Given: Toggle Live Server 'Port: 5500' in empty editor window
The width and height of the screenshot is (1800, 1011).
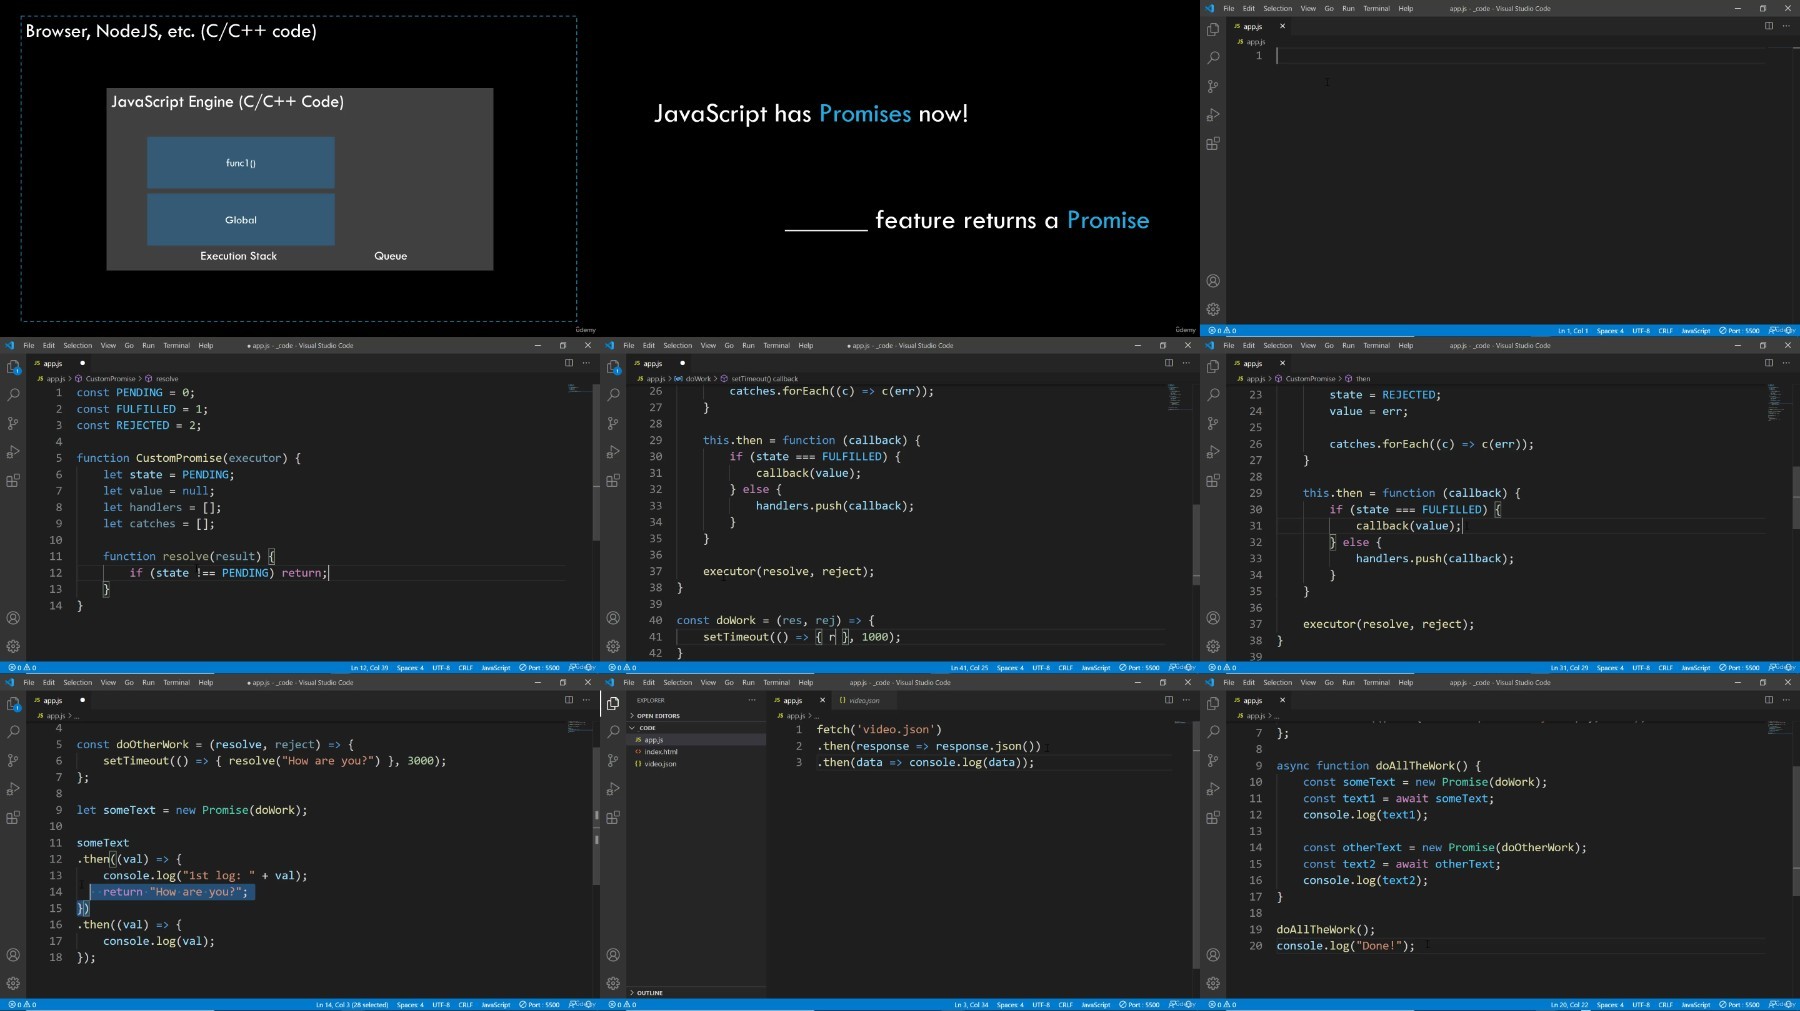Looking at the screenshot, I should point(1739,330).
